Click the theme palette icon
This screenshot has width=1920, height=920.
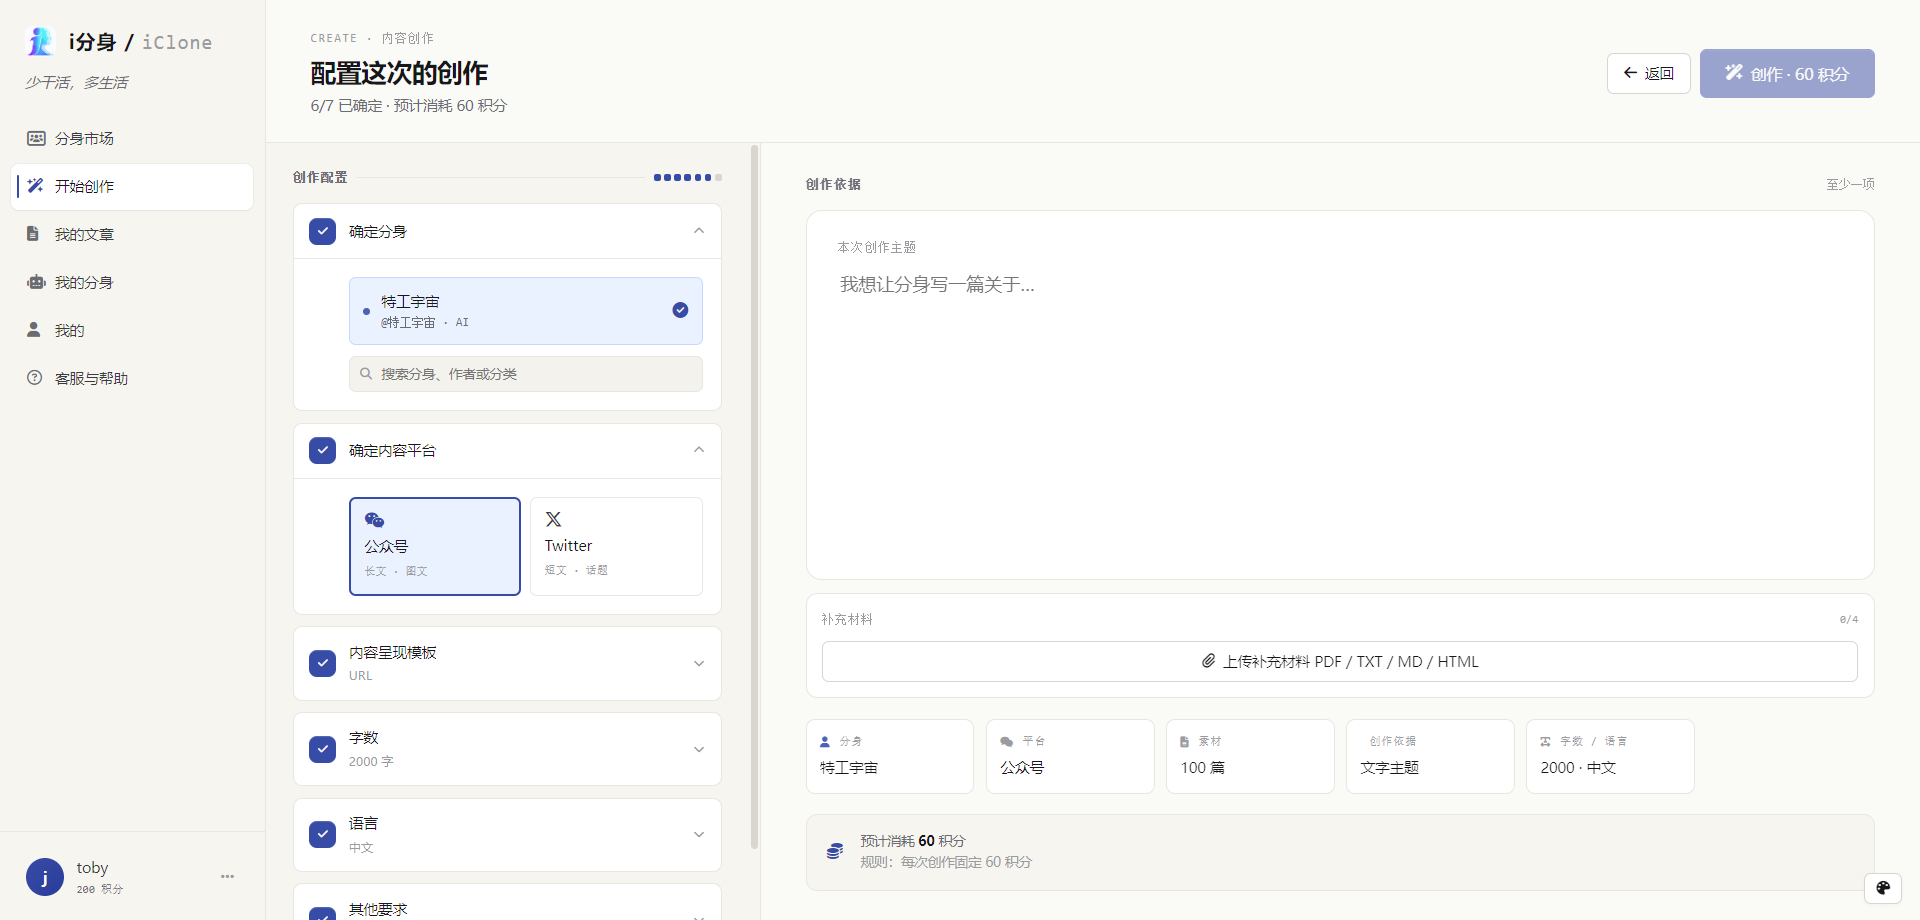[1883, 887]
